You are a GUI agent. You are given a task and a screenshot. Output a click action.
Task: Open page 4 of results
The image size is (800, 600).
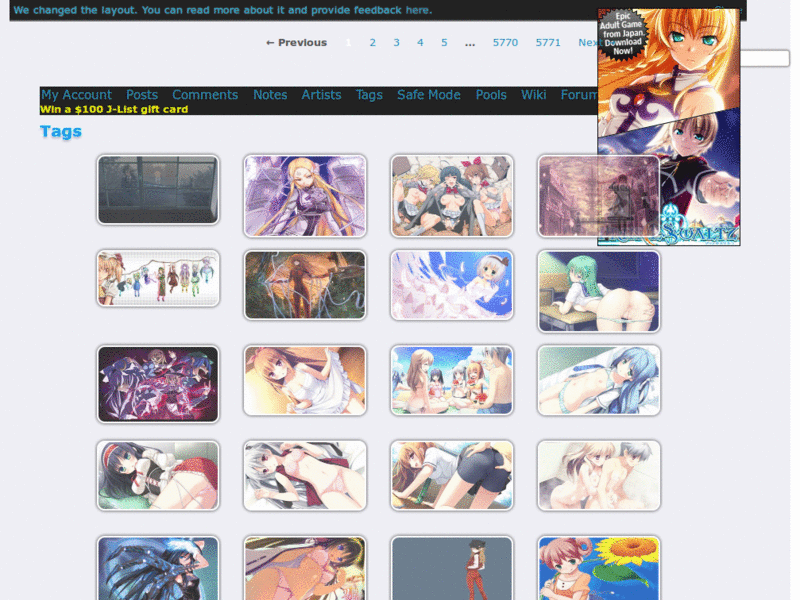tap(420, 43)
